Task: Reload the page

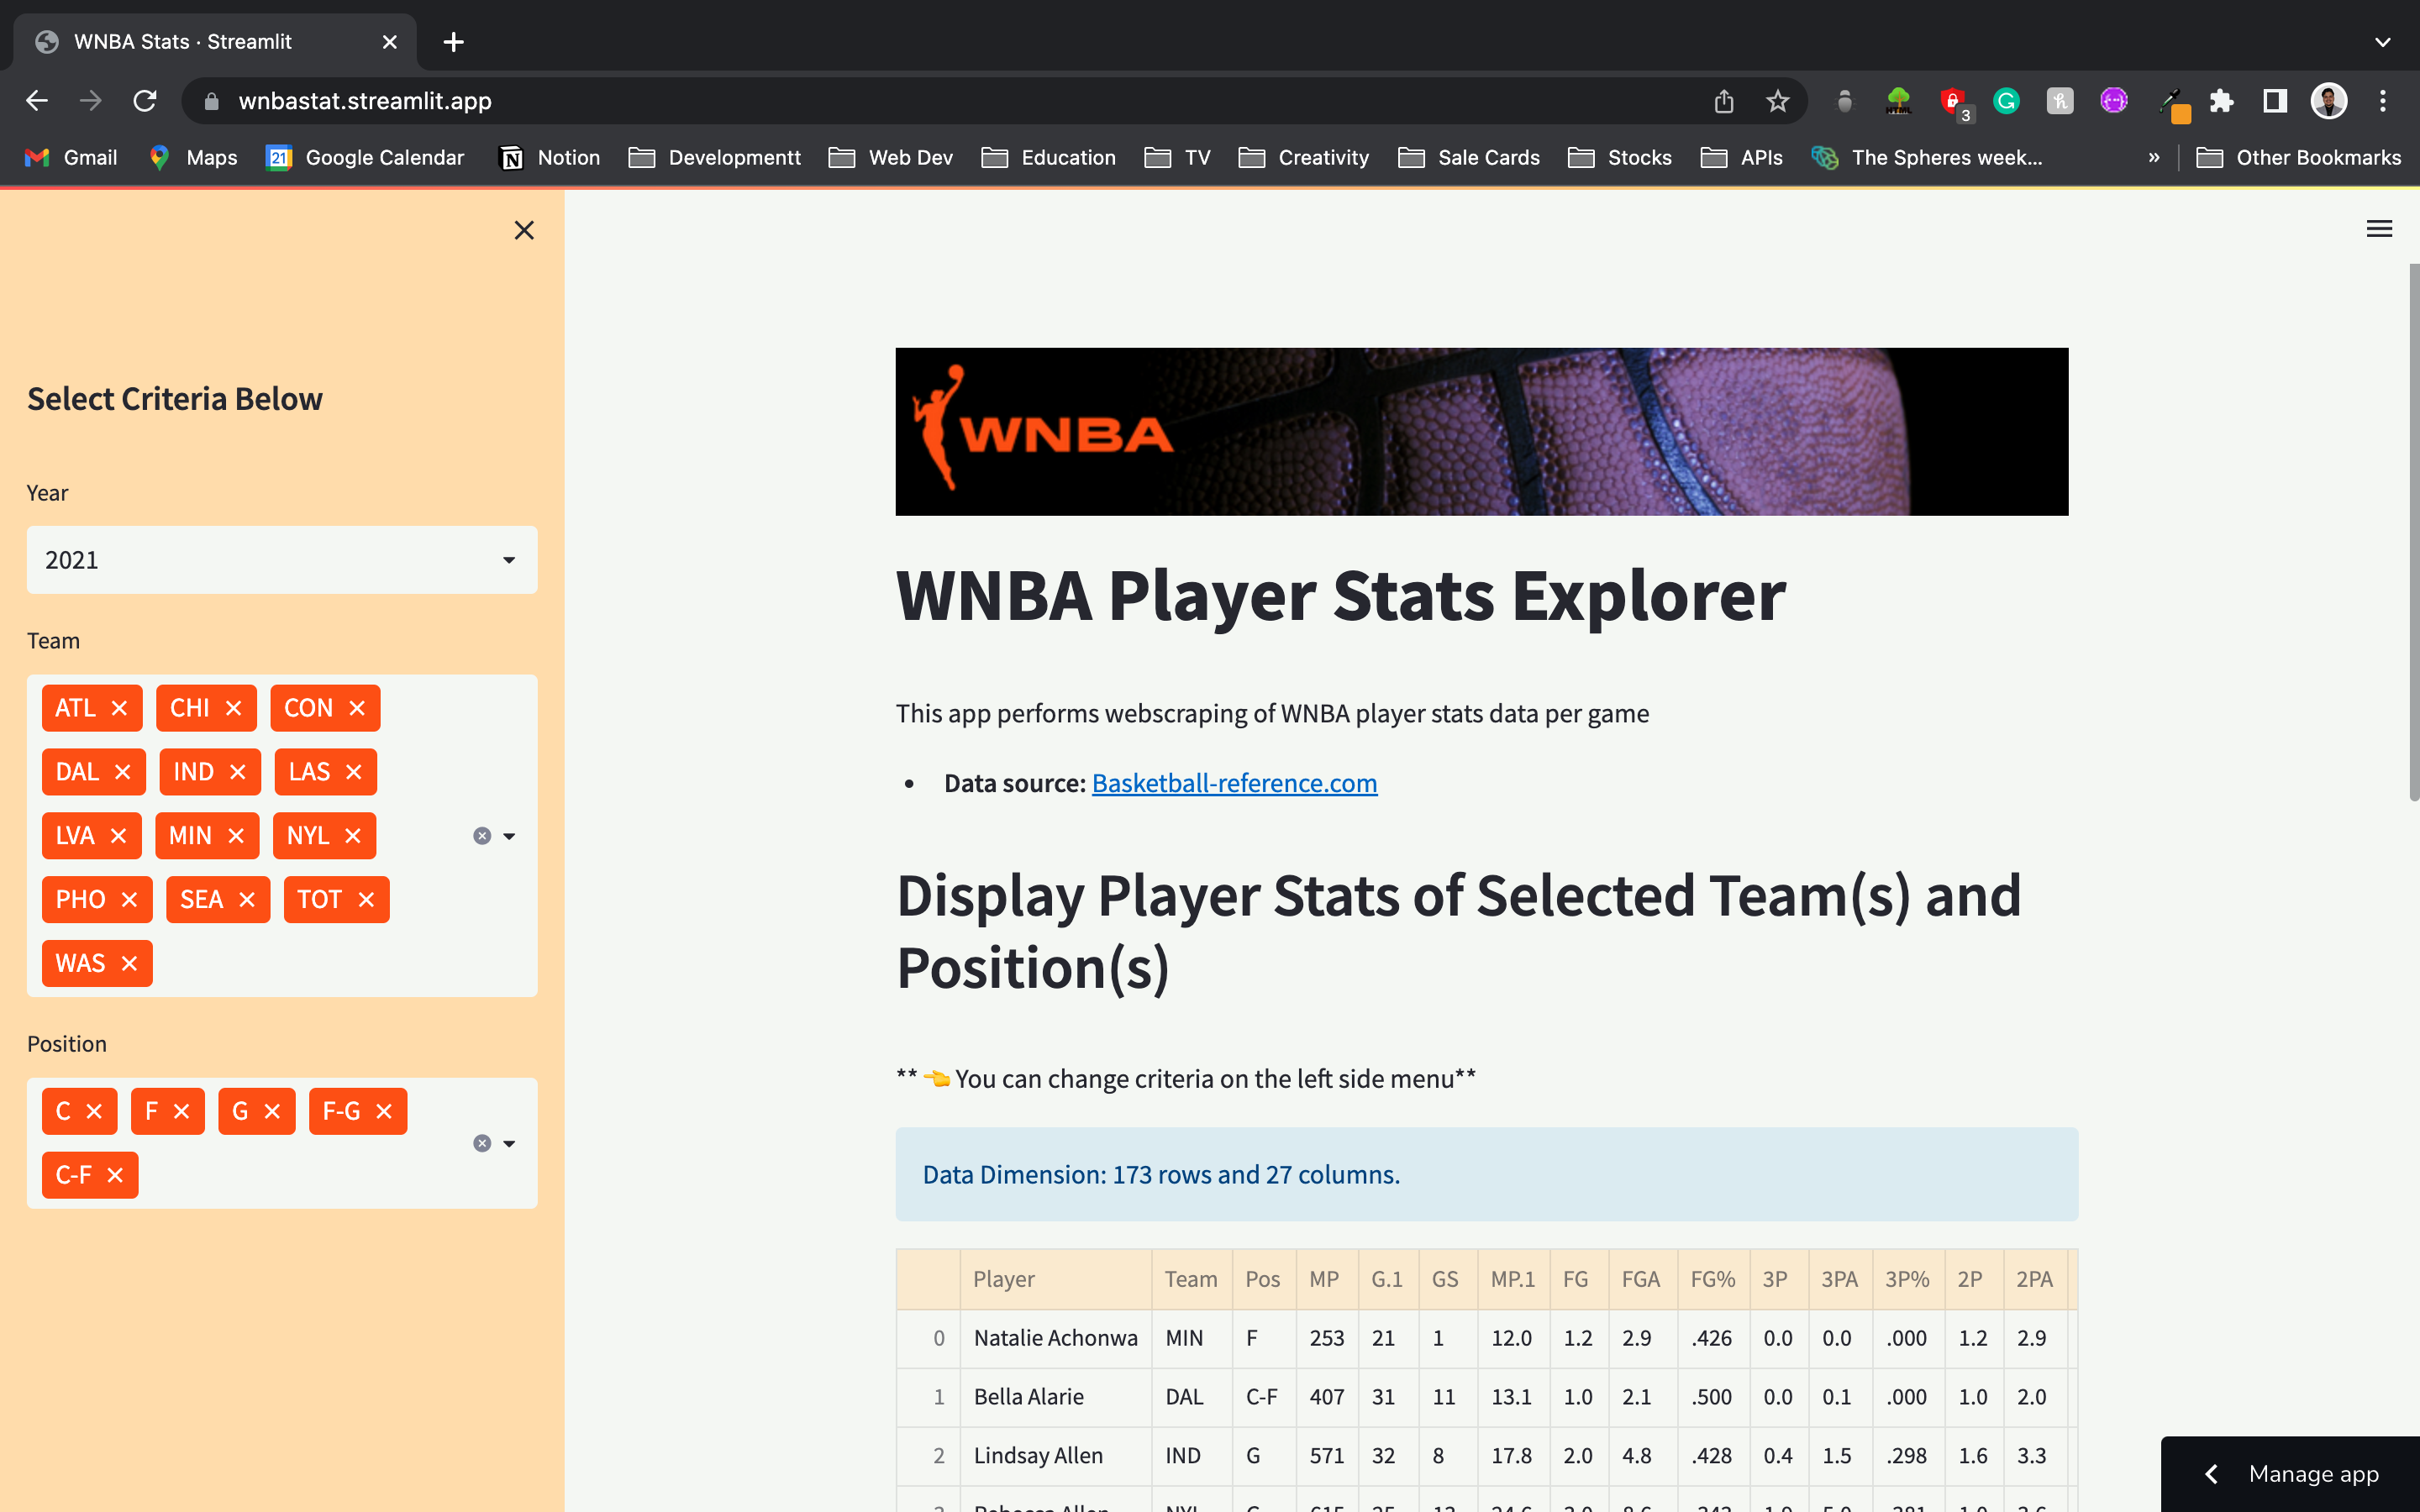Action: pyautogui.click(x=145, y=101)
